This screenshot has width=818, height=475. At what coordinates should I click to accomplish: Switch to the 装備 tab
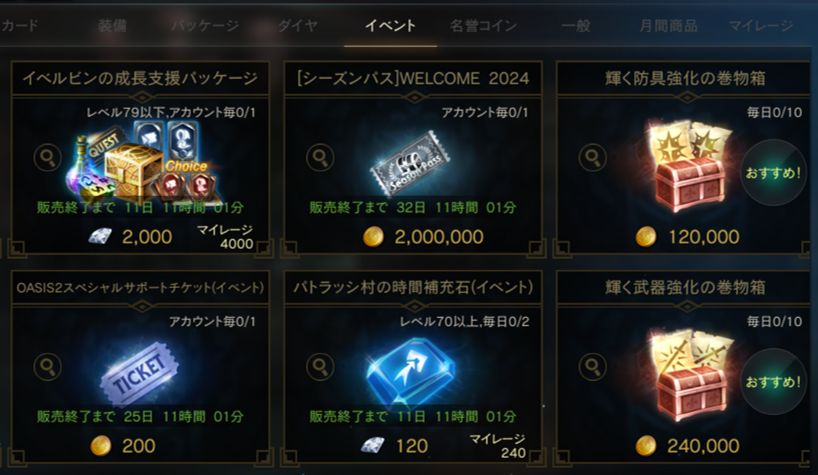[x=112, y=26]
